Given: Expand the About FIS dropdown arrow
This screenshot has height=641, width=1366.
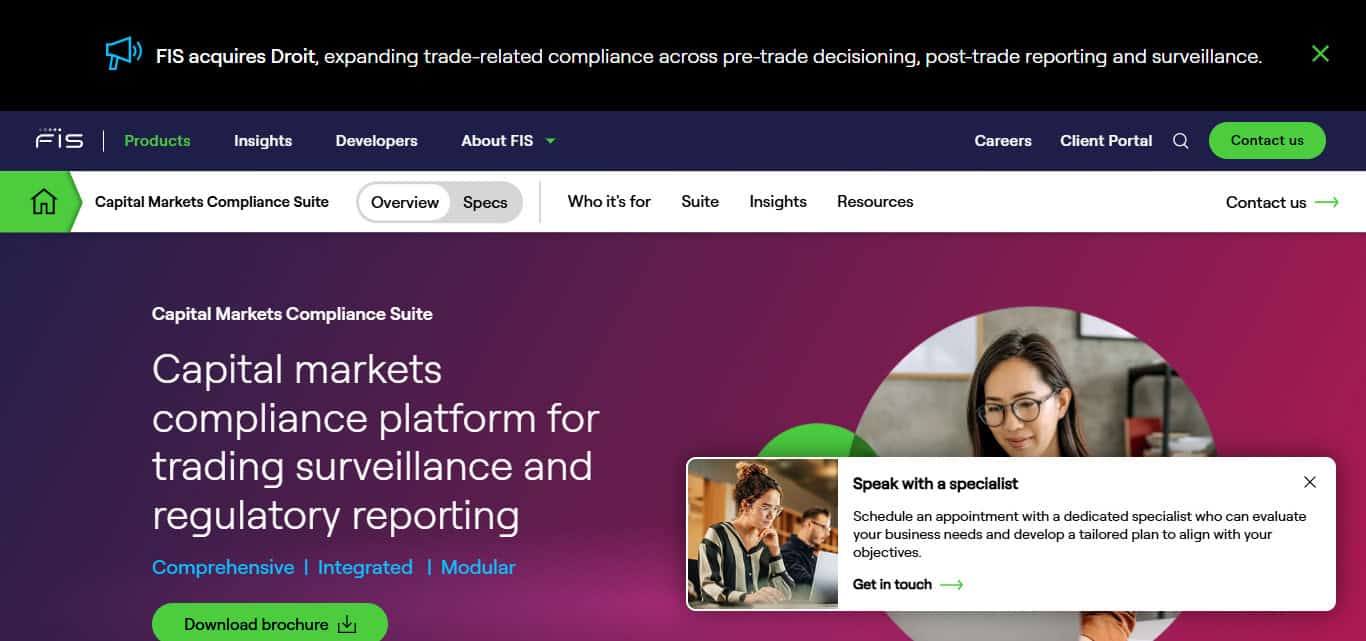Looking at the screenshot, I should point(550,141).
